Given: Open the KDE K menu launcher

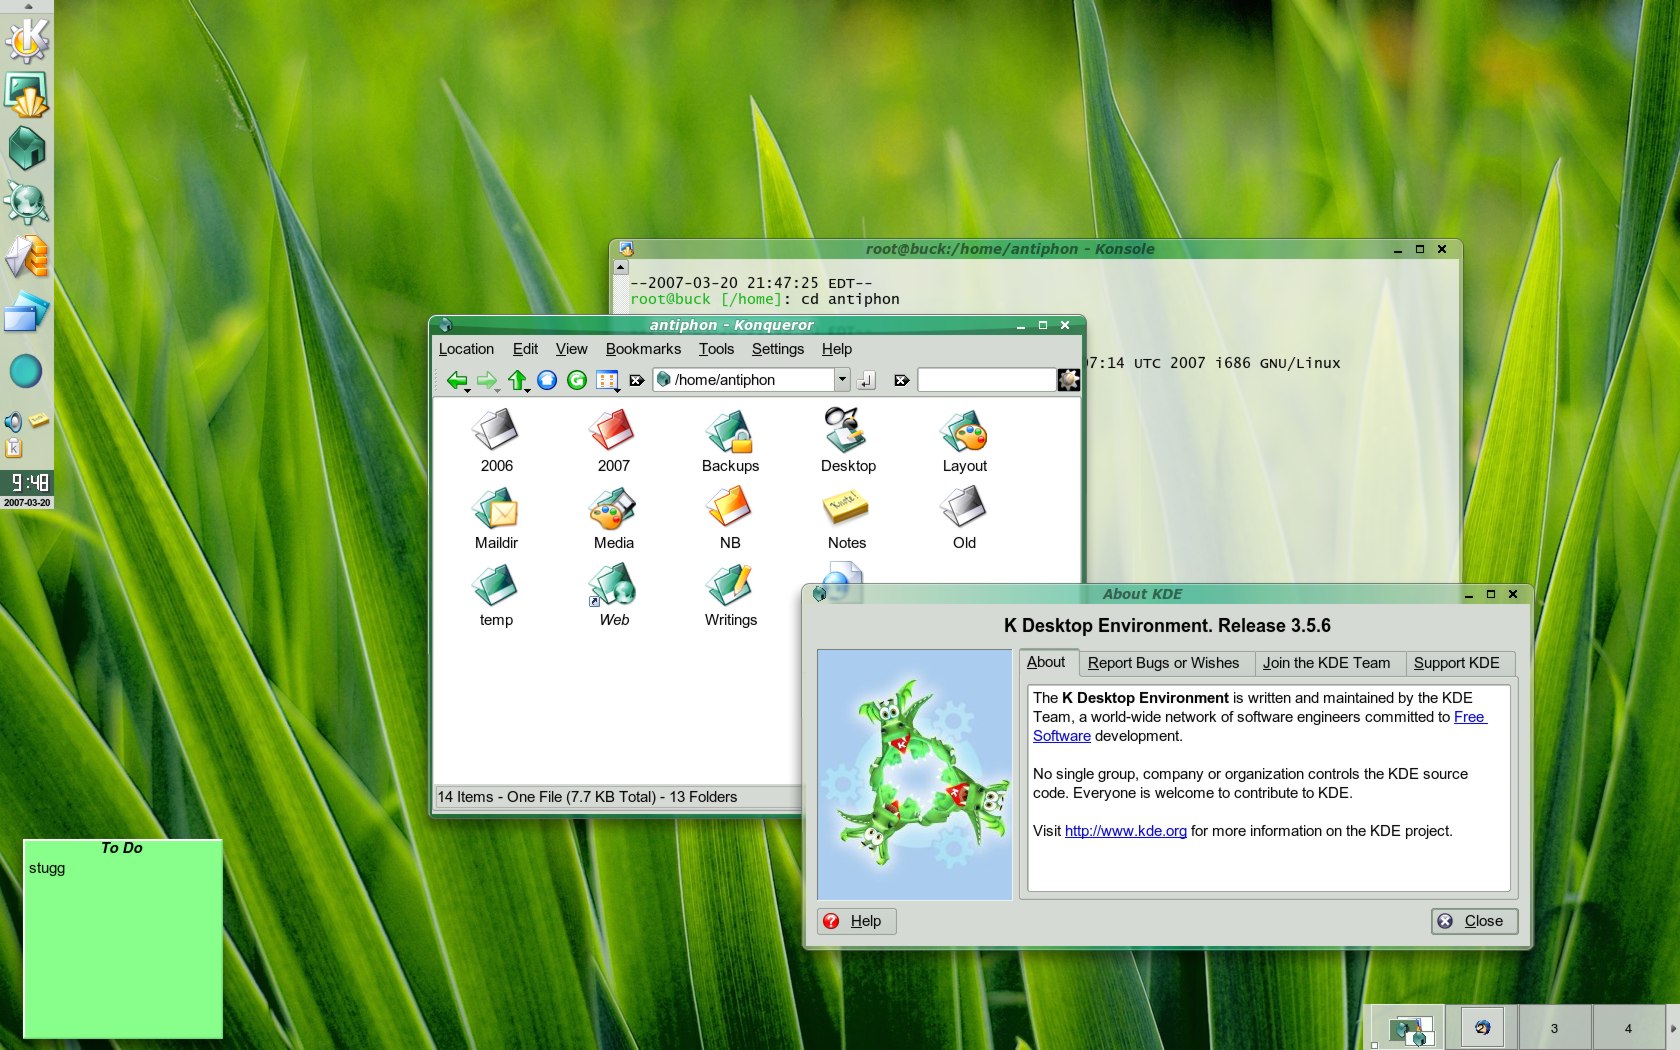Looking at the screenshot, I should pyautogui.click(x=27, y=40).
